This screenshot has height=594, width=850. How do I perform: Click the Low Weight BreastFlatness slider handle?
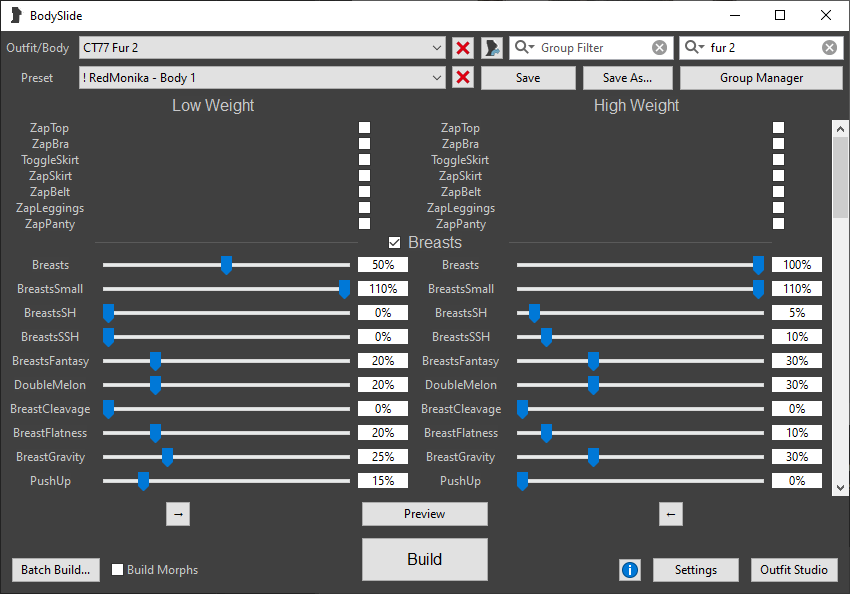click(x=156, y=432)
